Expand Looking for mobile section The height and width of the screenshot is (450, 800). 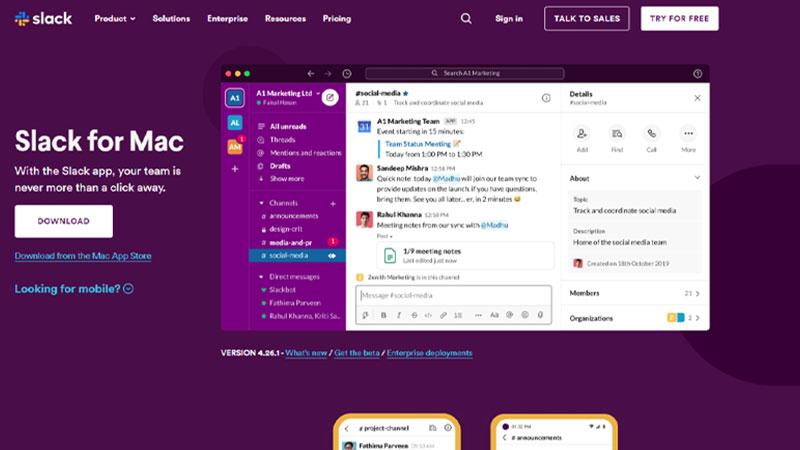point(74,289)
